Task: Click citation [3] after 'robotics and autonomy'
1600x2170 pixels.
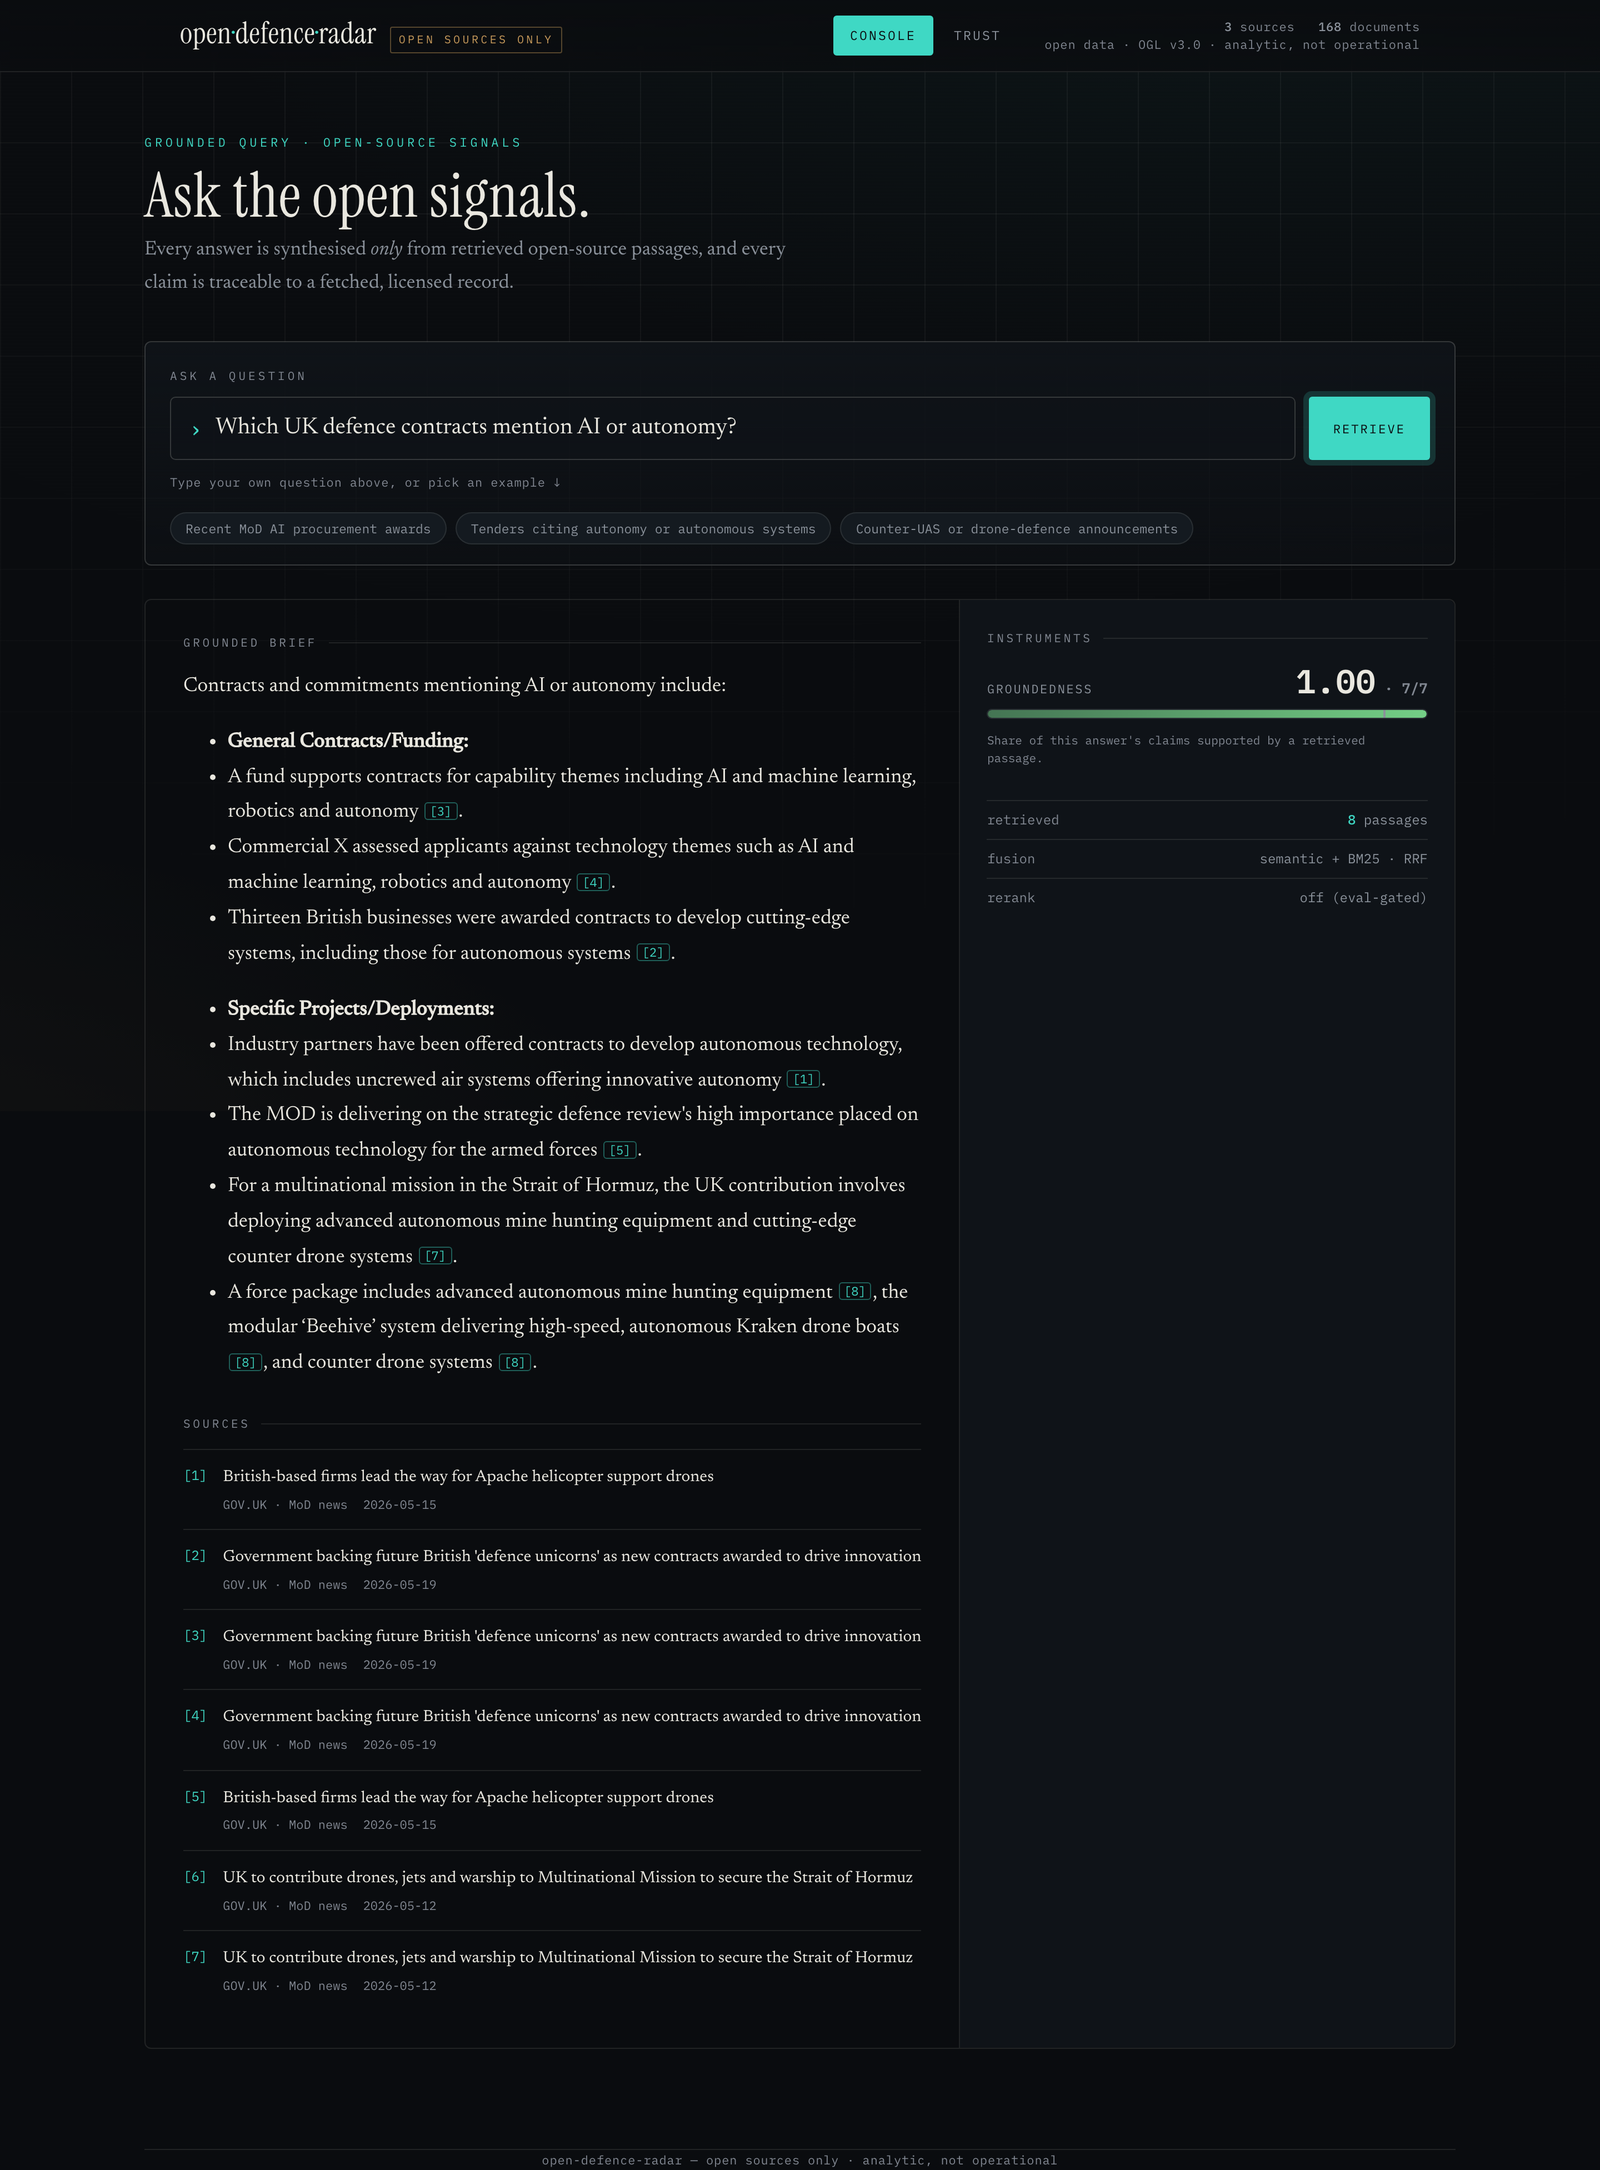Action: (x=441, y=812)
